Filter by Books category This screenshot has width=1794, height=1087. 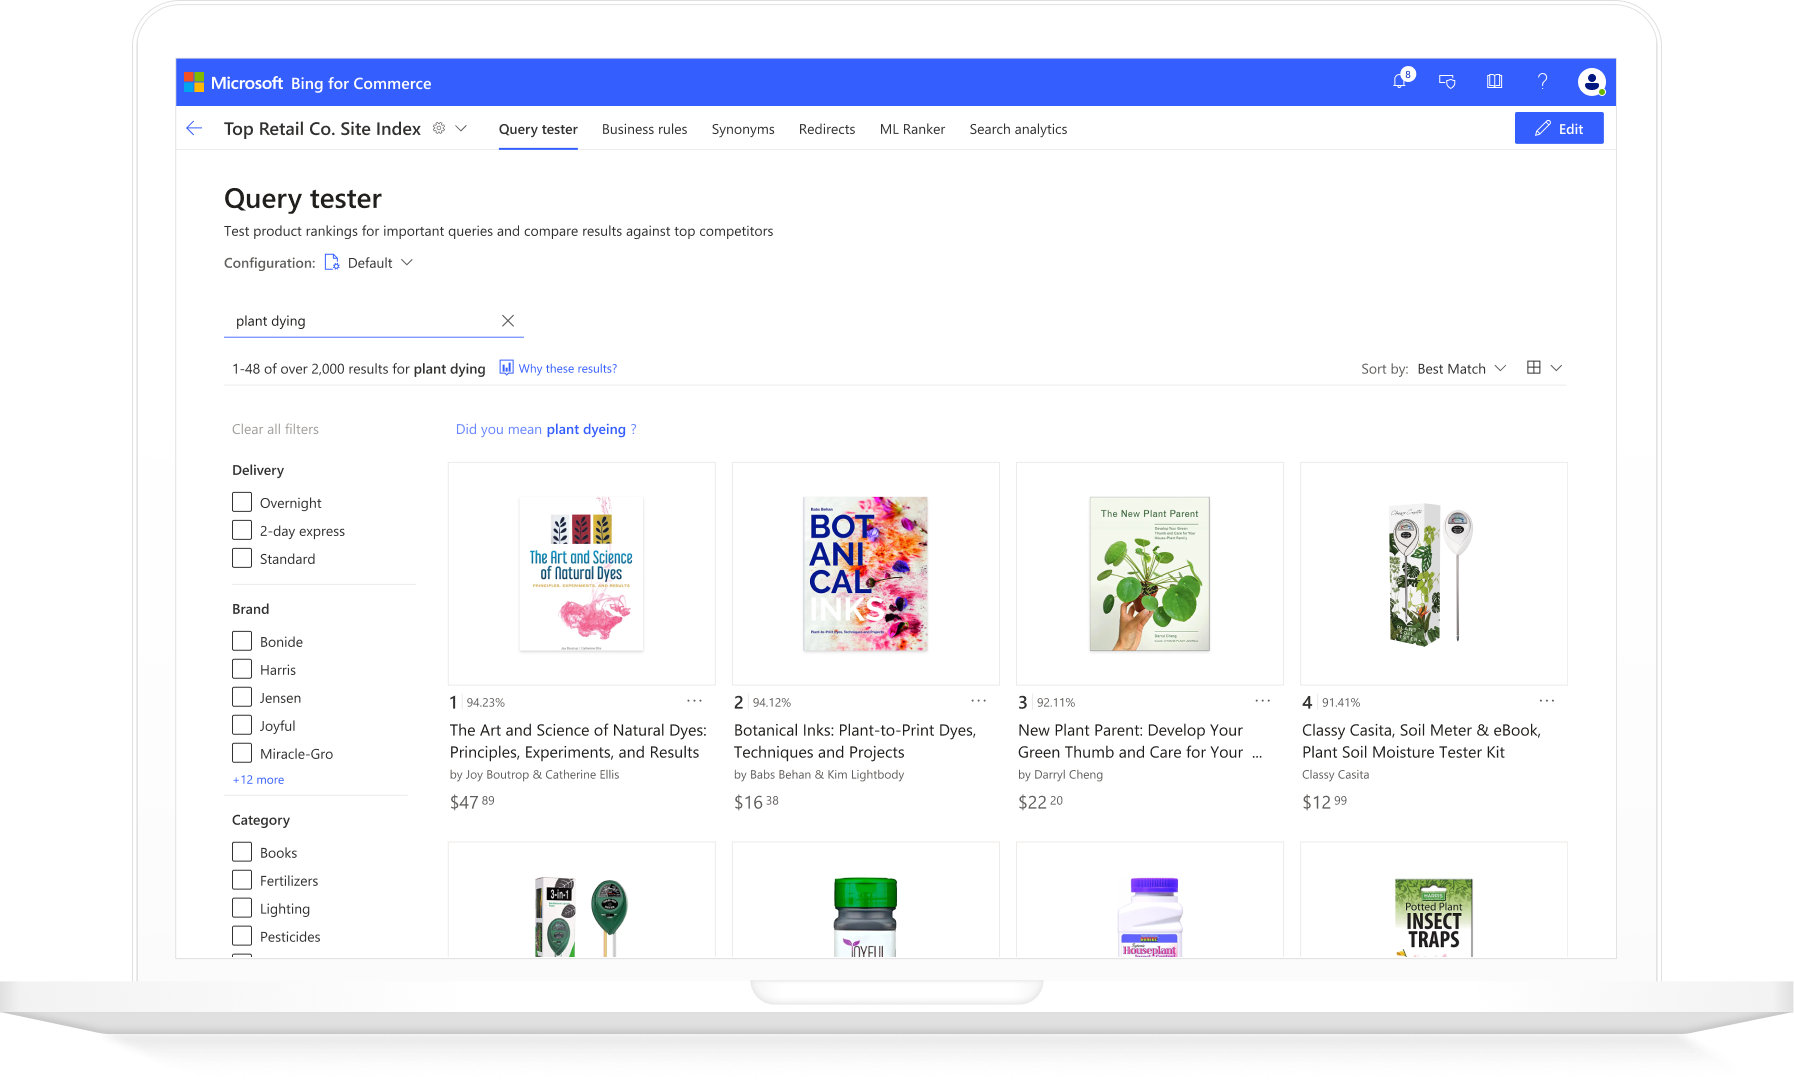(x=242, y=852)
